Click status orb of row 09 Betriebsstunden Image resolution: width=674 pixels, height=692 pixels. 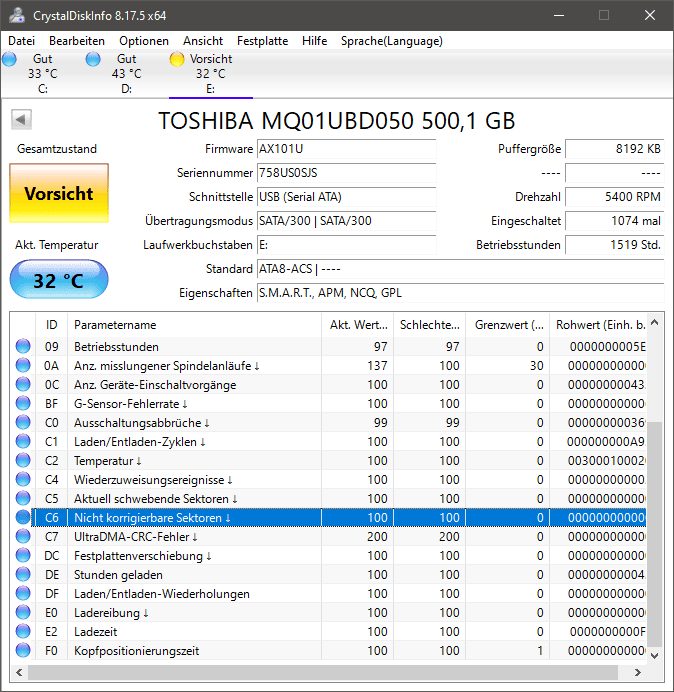[x=23, y=346]
